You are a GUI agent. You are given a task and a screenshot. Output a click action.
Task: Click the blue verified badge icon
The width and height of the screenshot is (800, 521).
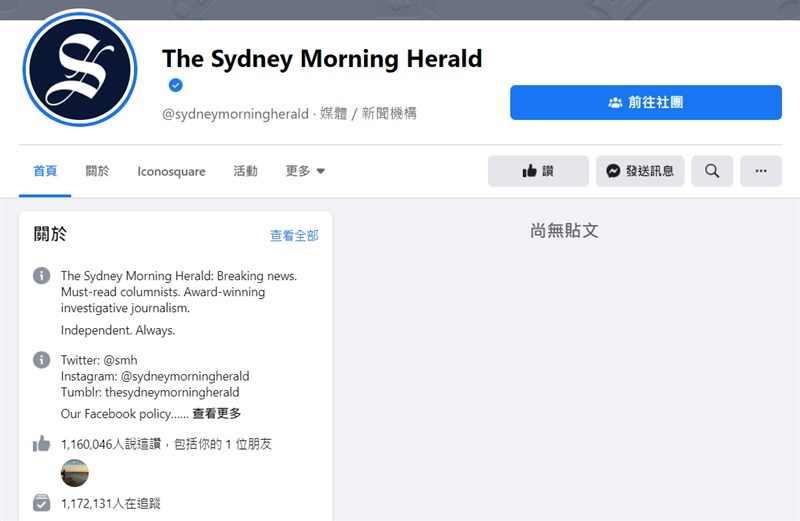pyautogui.click(x=176, y=85)
